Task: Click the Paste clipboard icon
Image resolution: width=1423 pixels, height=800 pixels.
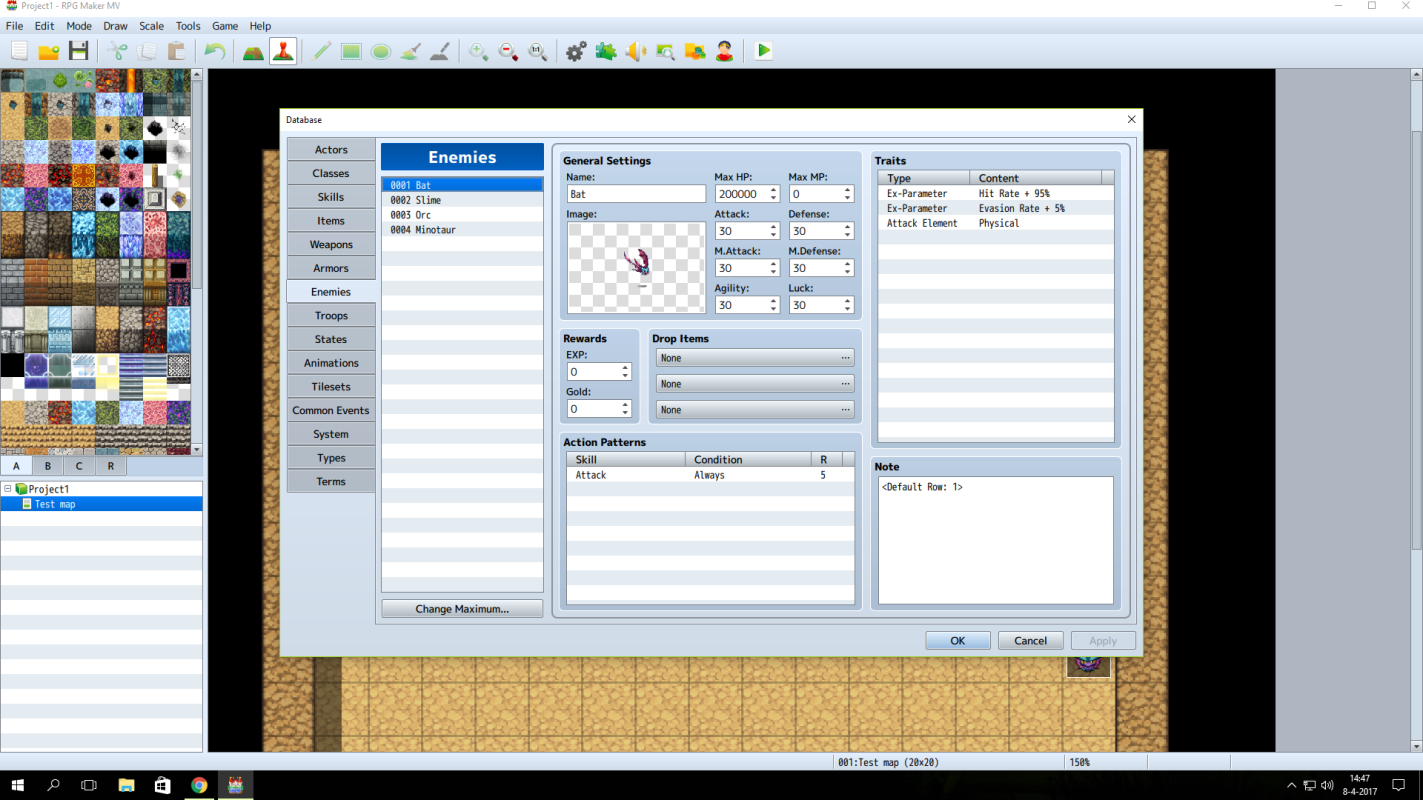Action: (177, 51)
